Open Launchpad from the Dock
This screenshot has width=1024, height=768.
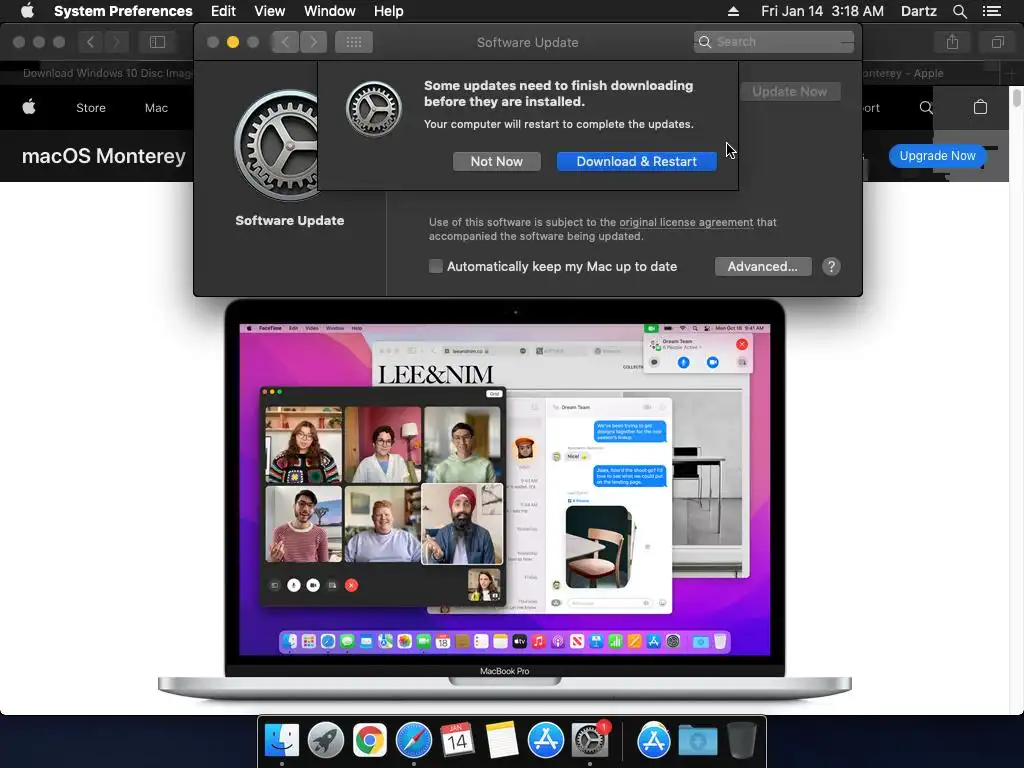[x=326, y=741]
